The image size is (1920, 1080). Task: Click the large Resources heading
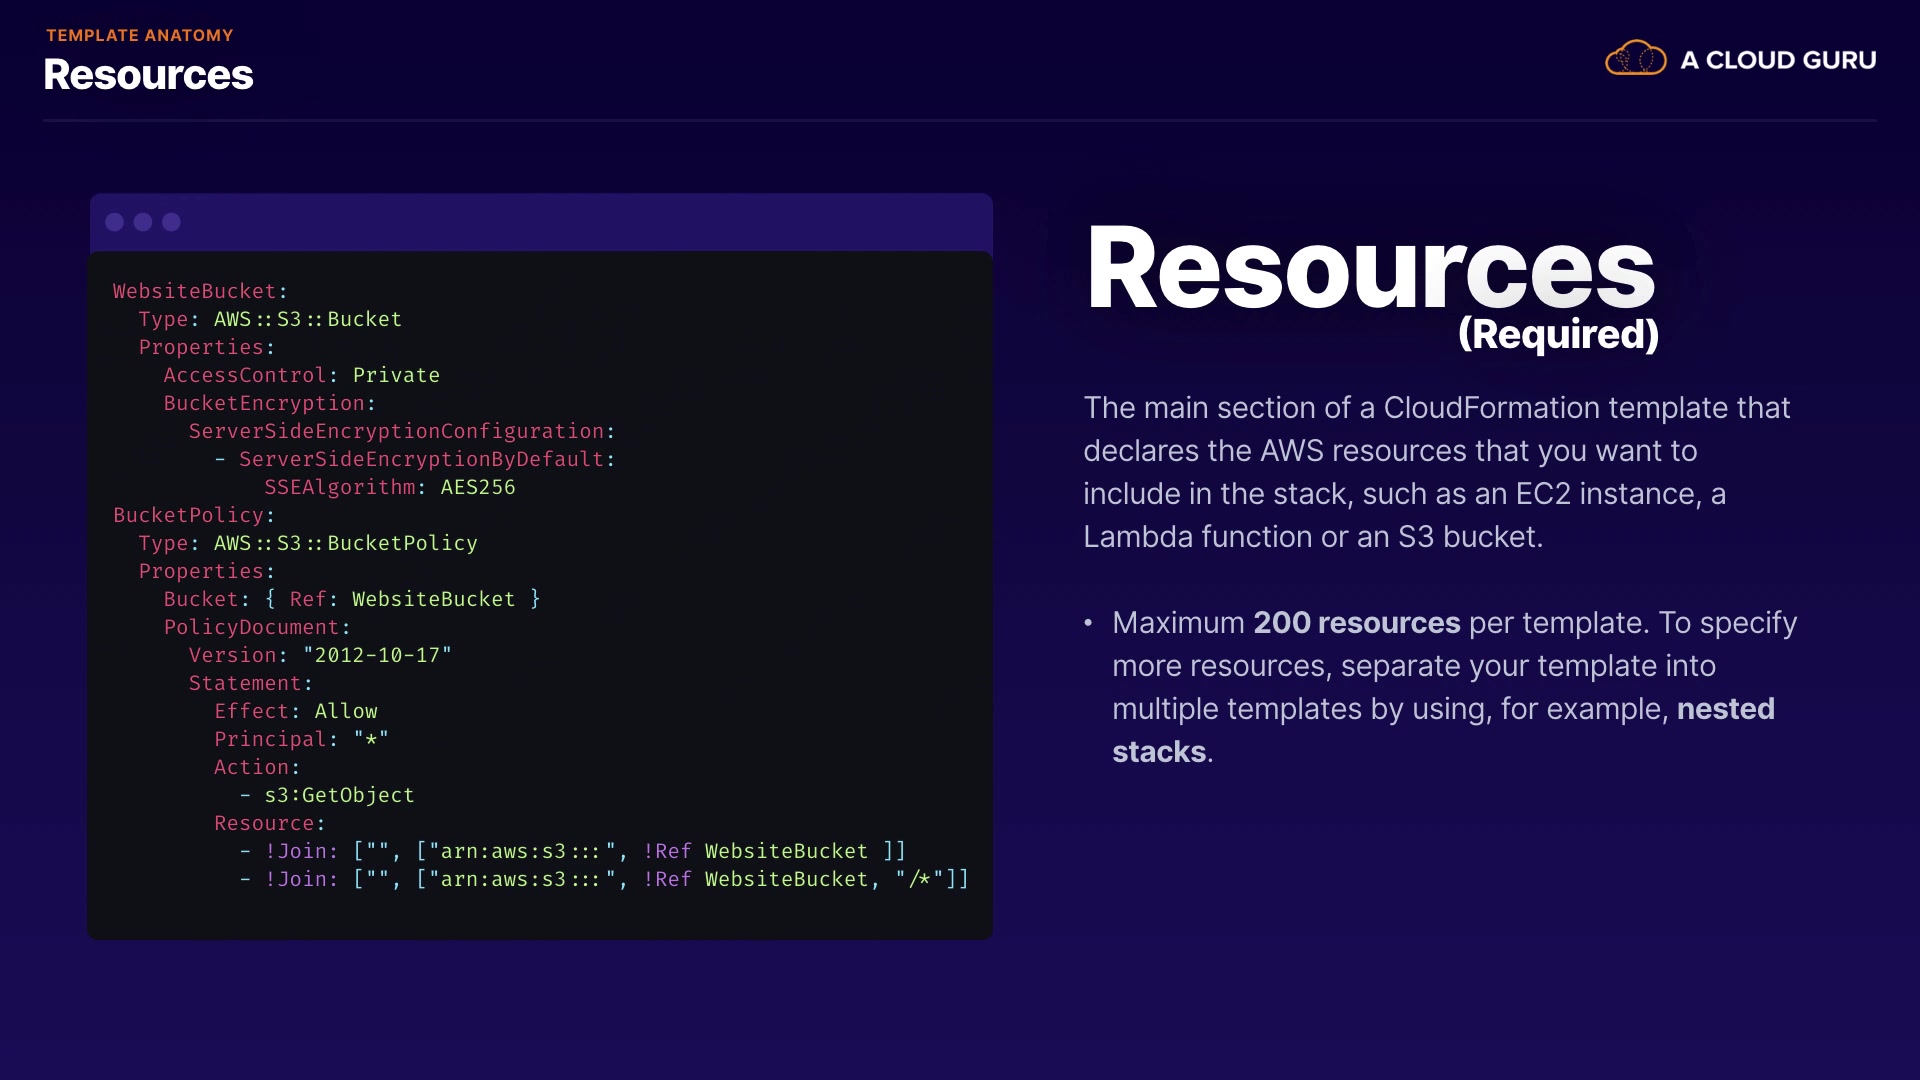pyautogui.click(x=1370, y=268)
